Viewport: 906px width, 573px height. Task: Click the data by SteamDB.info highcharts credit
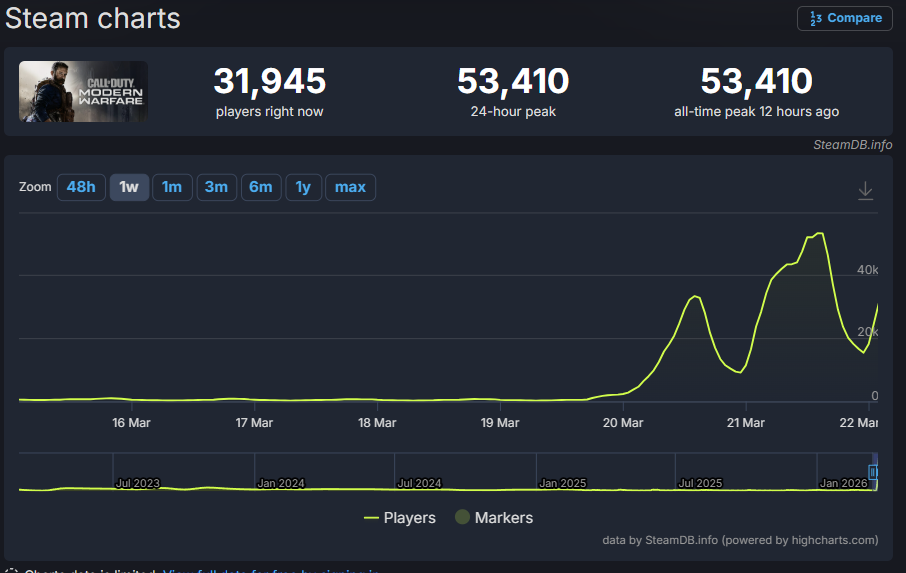tap(740, 540)
